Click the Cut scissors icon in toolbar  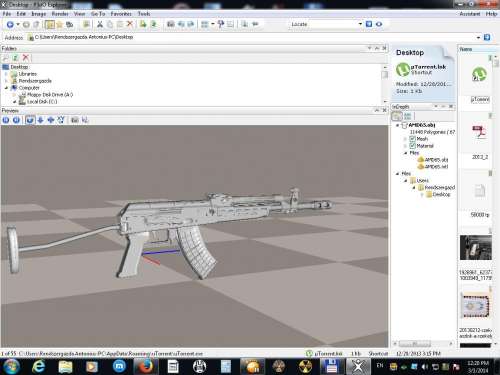pos(100,24)
